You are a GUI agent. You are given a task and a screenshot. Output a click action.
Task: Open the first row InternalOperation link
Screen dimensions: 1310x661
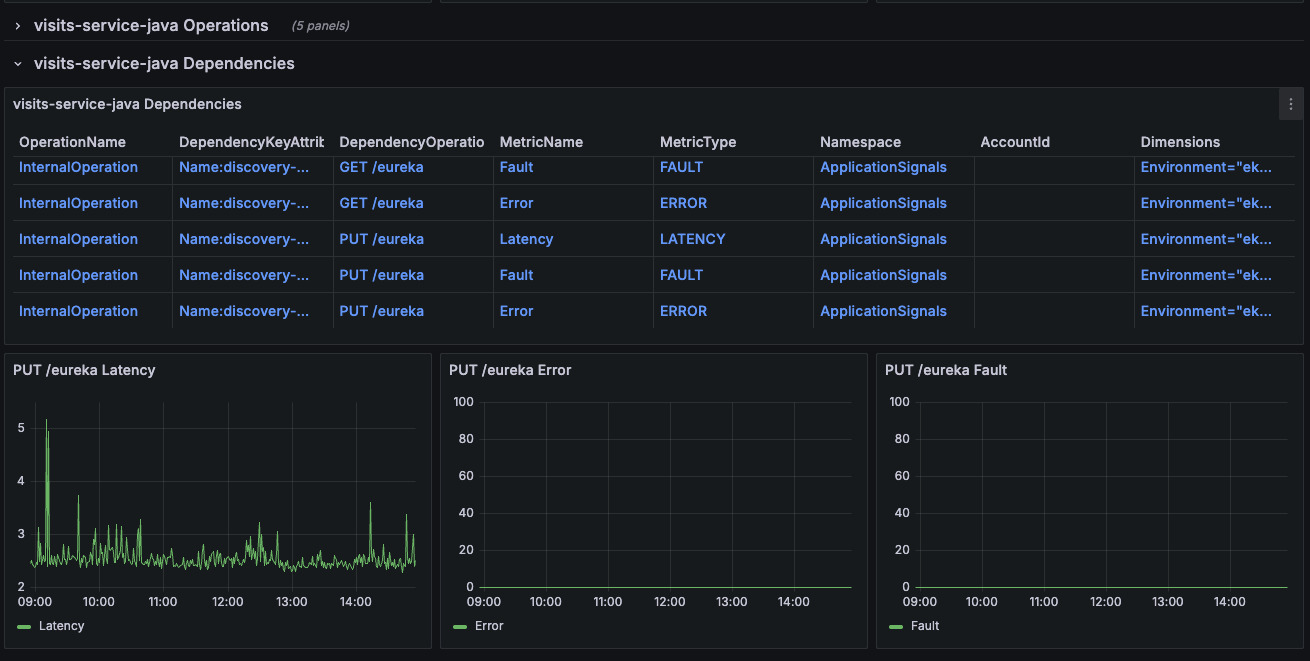(x=78, y=167)
